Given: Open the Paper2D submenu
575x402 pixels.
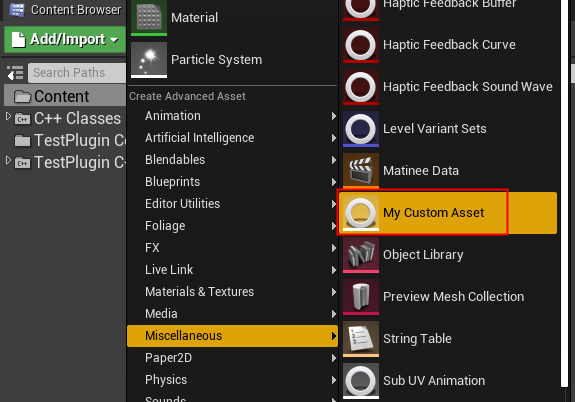Looking at the screenshot, I should click(x=232, y=358).
